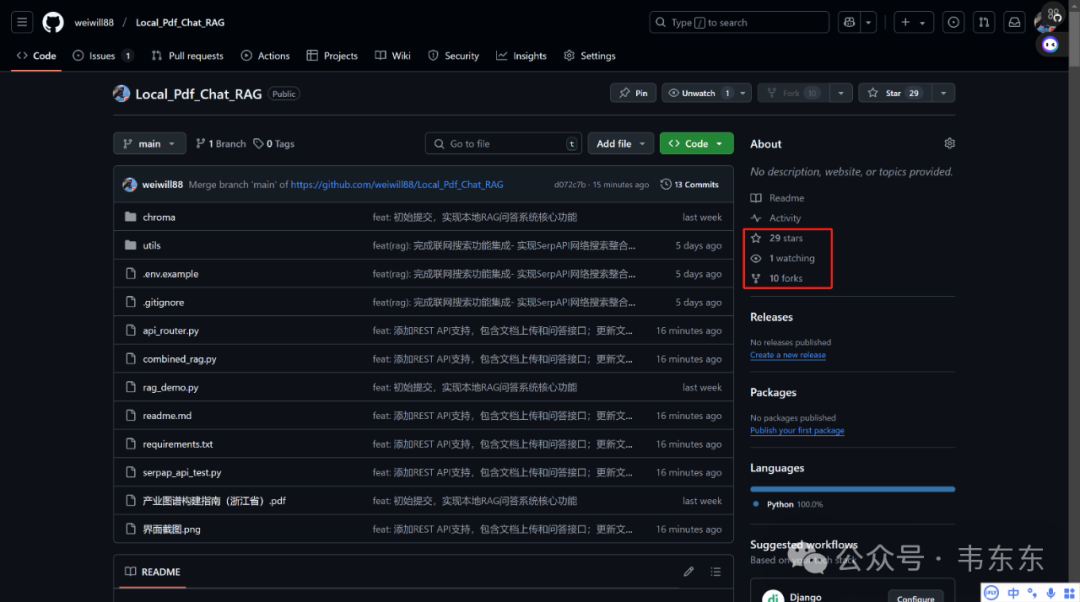This screenshot has width=1080, height=602.
Task: Open the Fork options dropdown arrow
Action: point(840,93)
